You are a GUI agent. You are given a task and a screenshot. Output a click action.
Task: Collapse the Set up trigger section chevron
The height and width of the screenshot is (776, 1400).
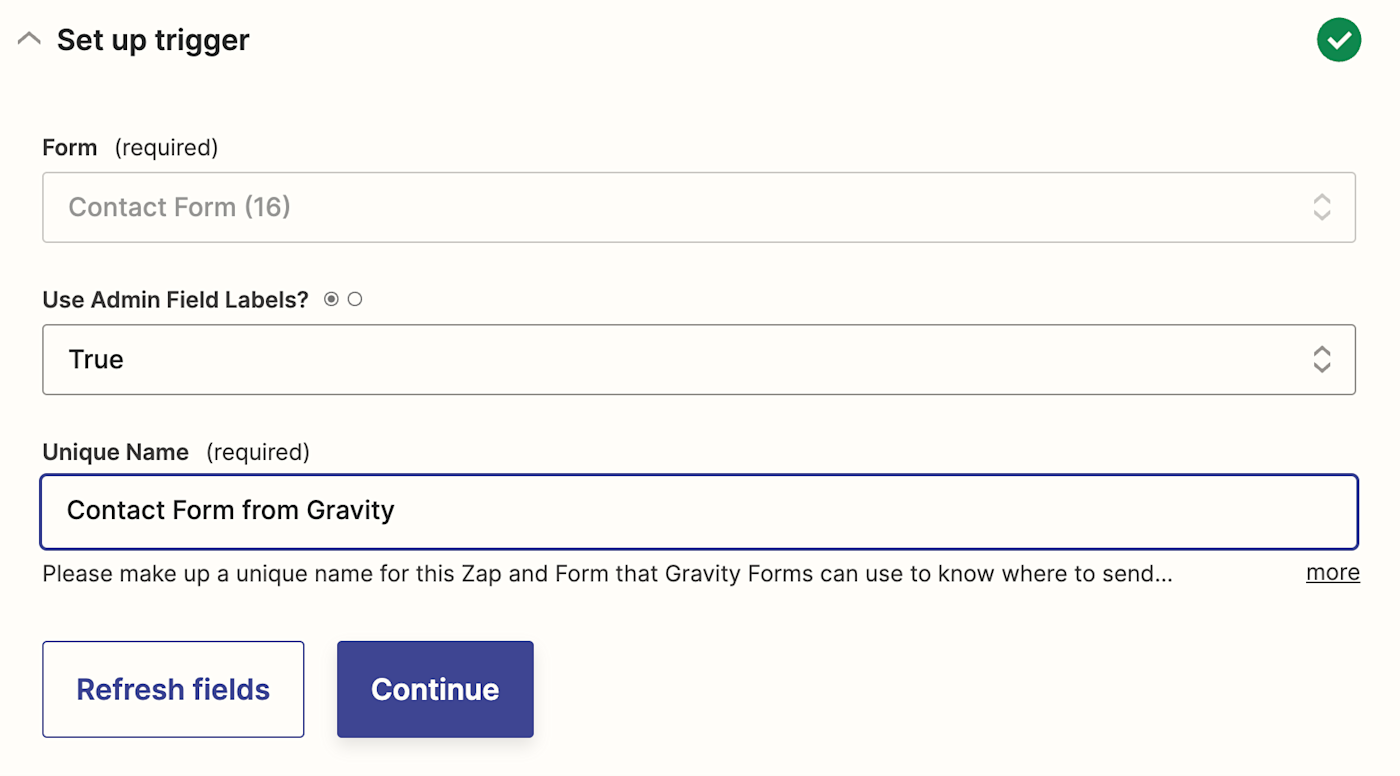pyautogui.click(x=29, y=40)
